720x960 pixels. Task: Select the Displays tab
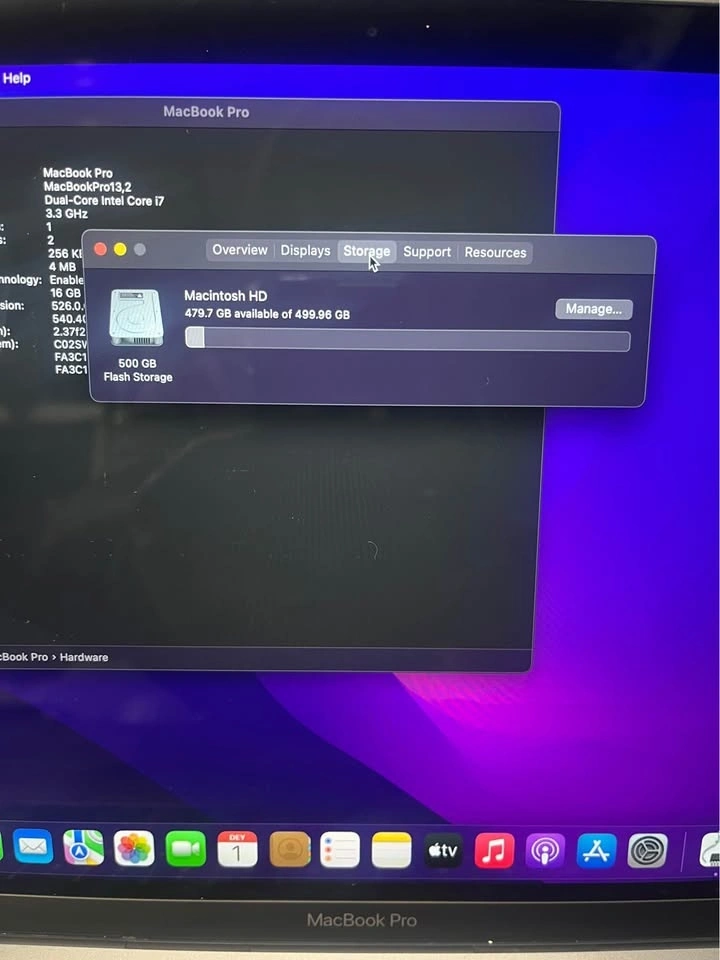click(305, 251)
